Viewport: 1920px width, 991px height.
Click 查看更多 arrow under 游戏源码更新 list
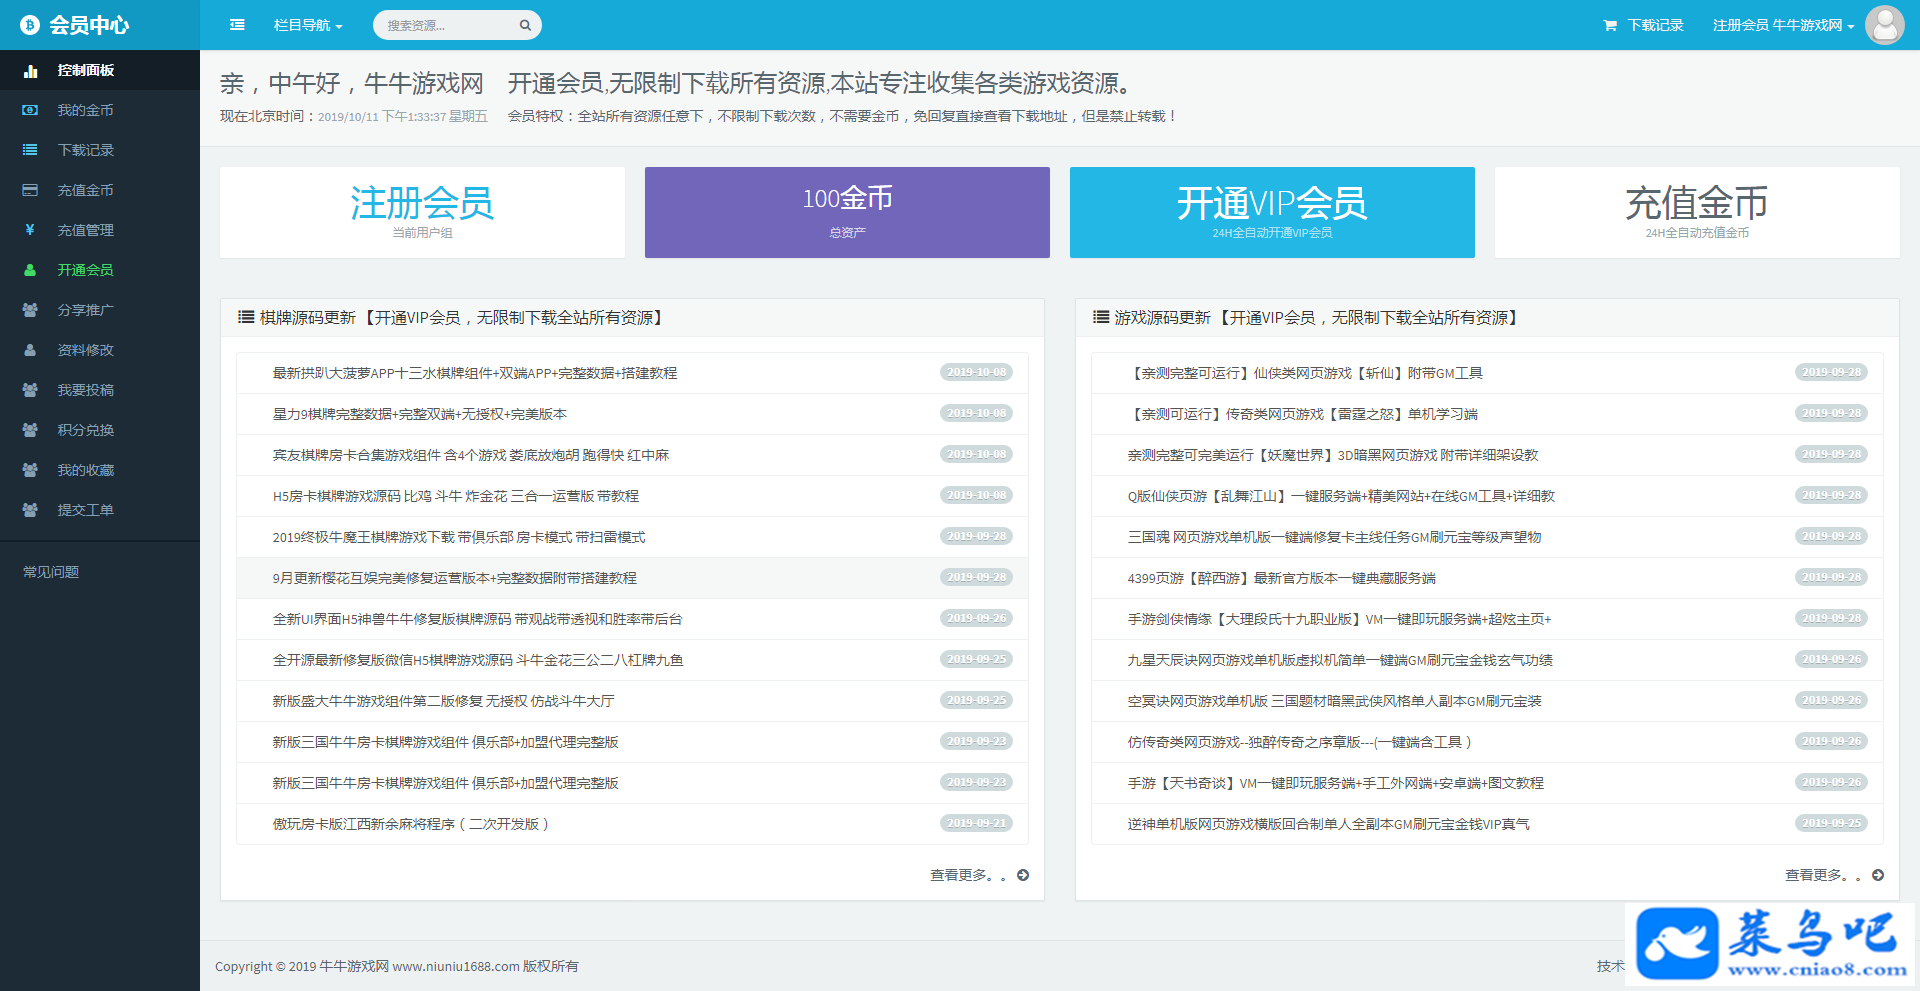pyautogui.click(x=1878, y=875)
